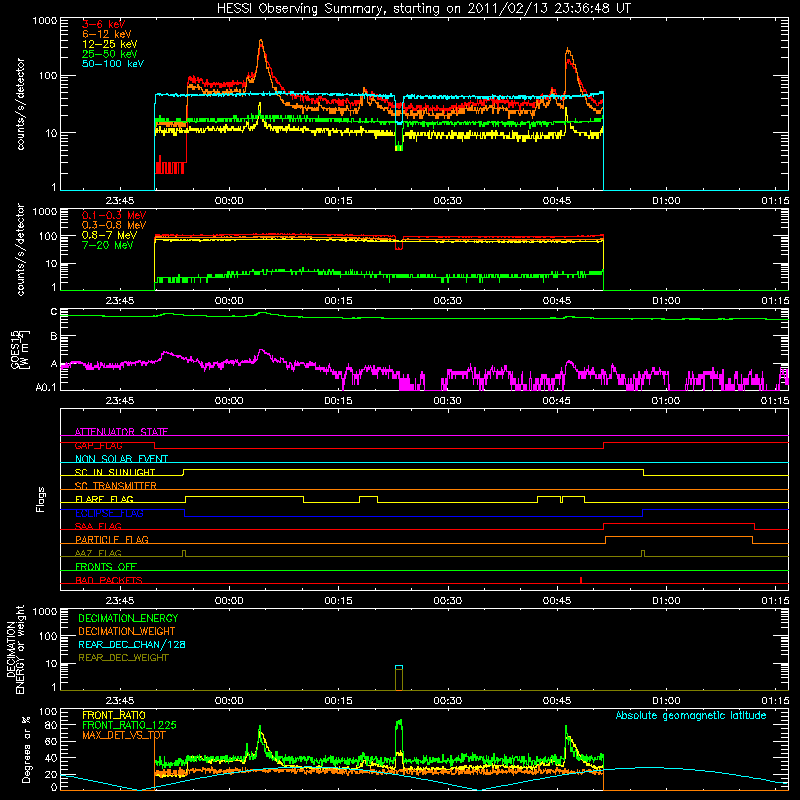The height and width of the screenshot is (800, 800).
Task: Click the 0.8-7 MeV legend entry
Action: [x=110, y=235]
